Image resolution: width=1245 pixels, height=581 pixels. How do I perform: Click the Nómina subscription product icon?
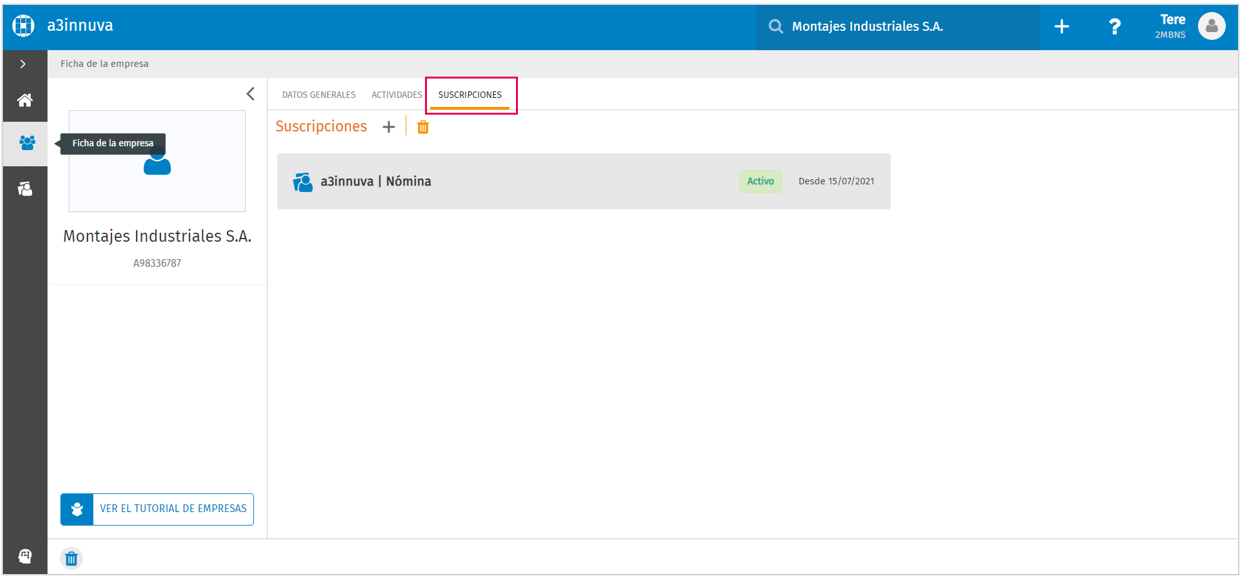point(303,182)
